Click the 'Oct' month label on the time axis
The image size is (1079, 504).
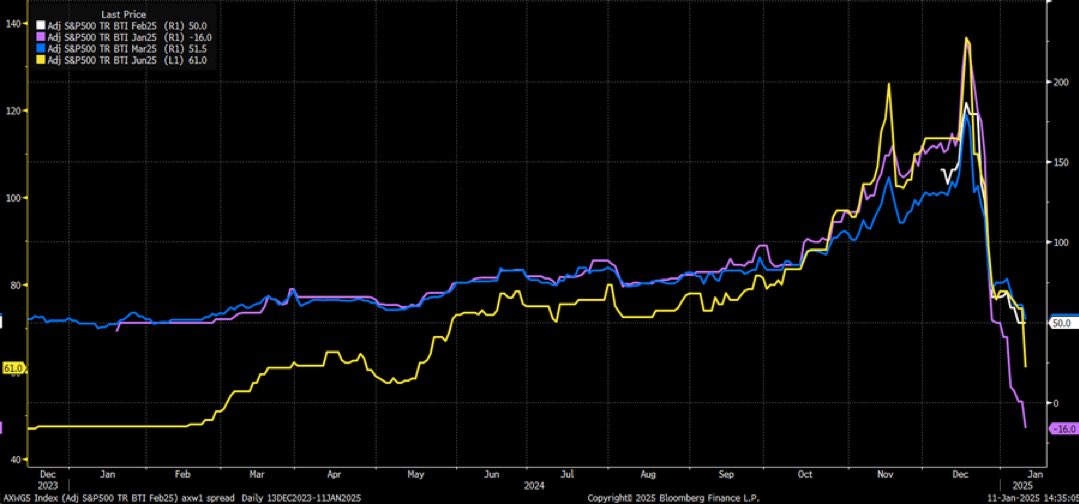tap(805, 474)
